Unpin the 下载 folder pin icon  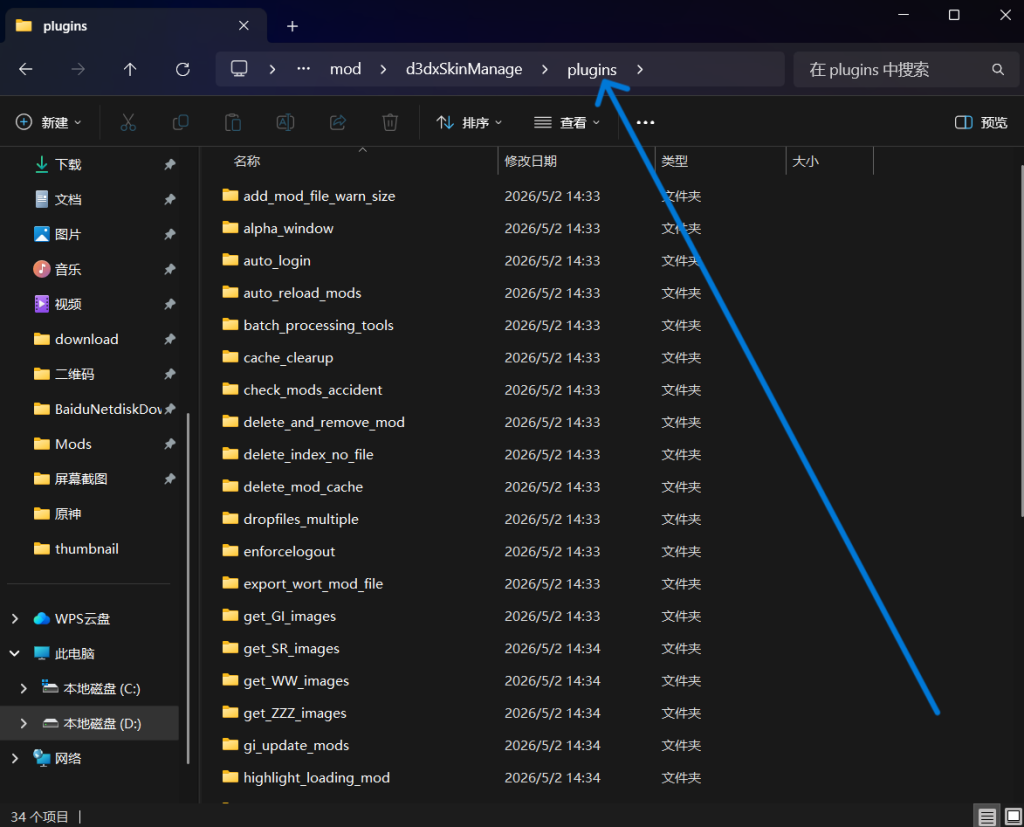(170, 165)
